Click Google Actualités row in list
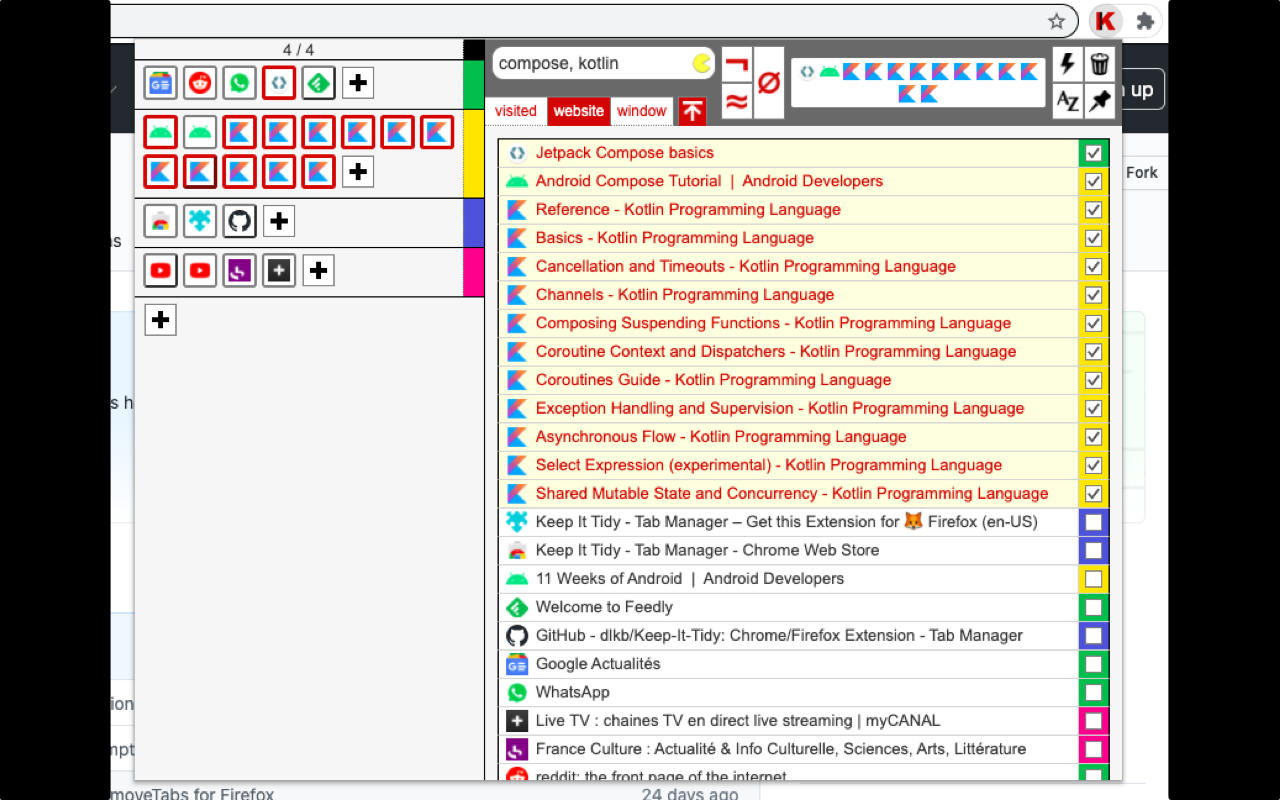Screen dimensions: 1280x800 pos(789,664)
